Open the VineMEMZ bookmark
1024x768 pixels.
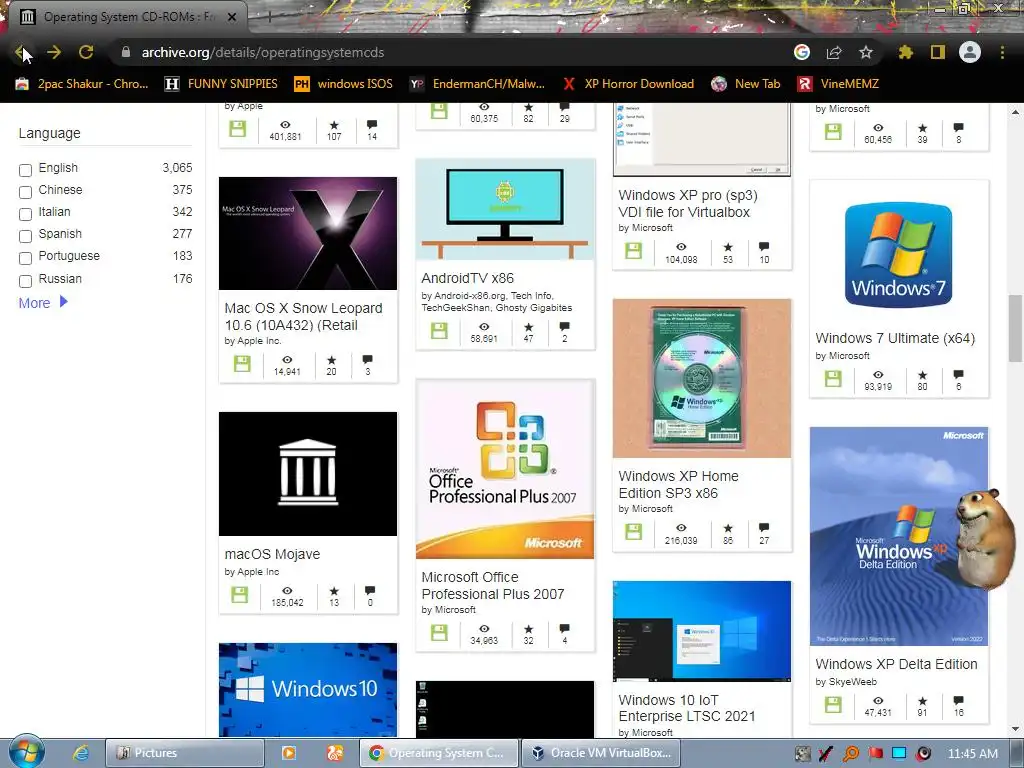coord(838,84)
